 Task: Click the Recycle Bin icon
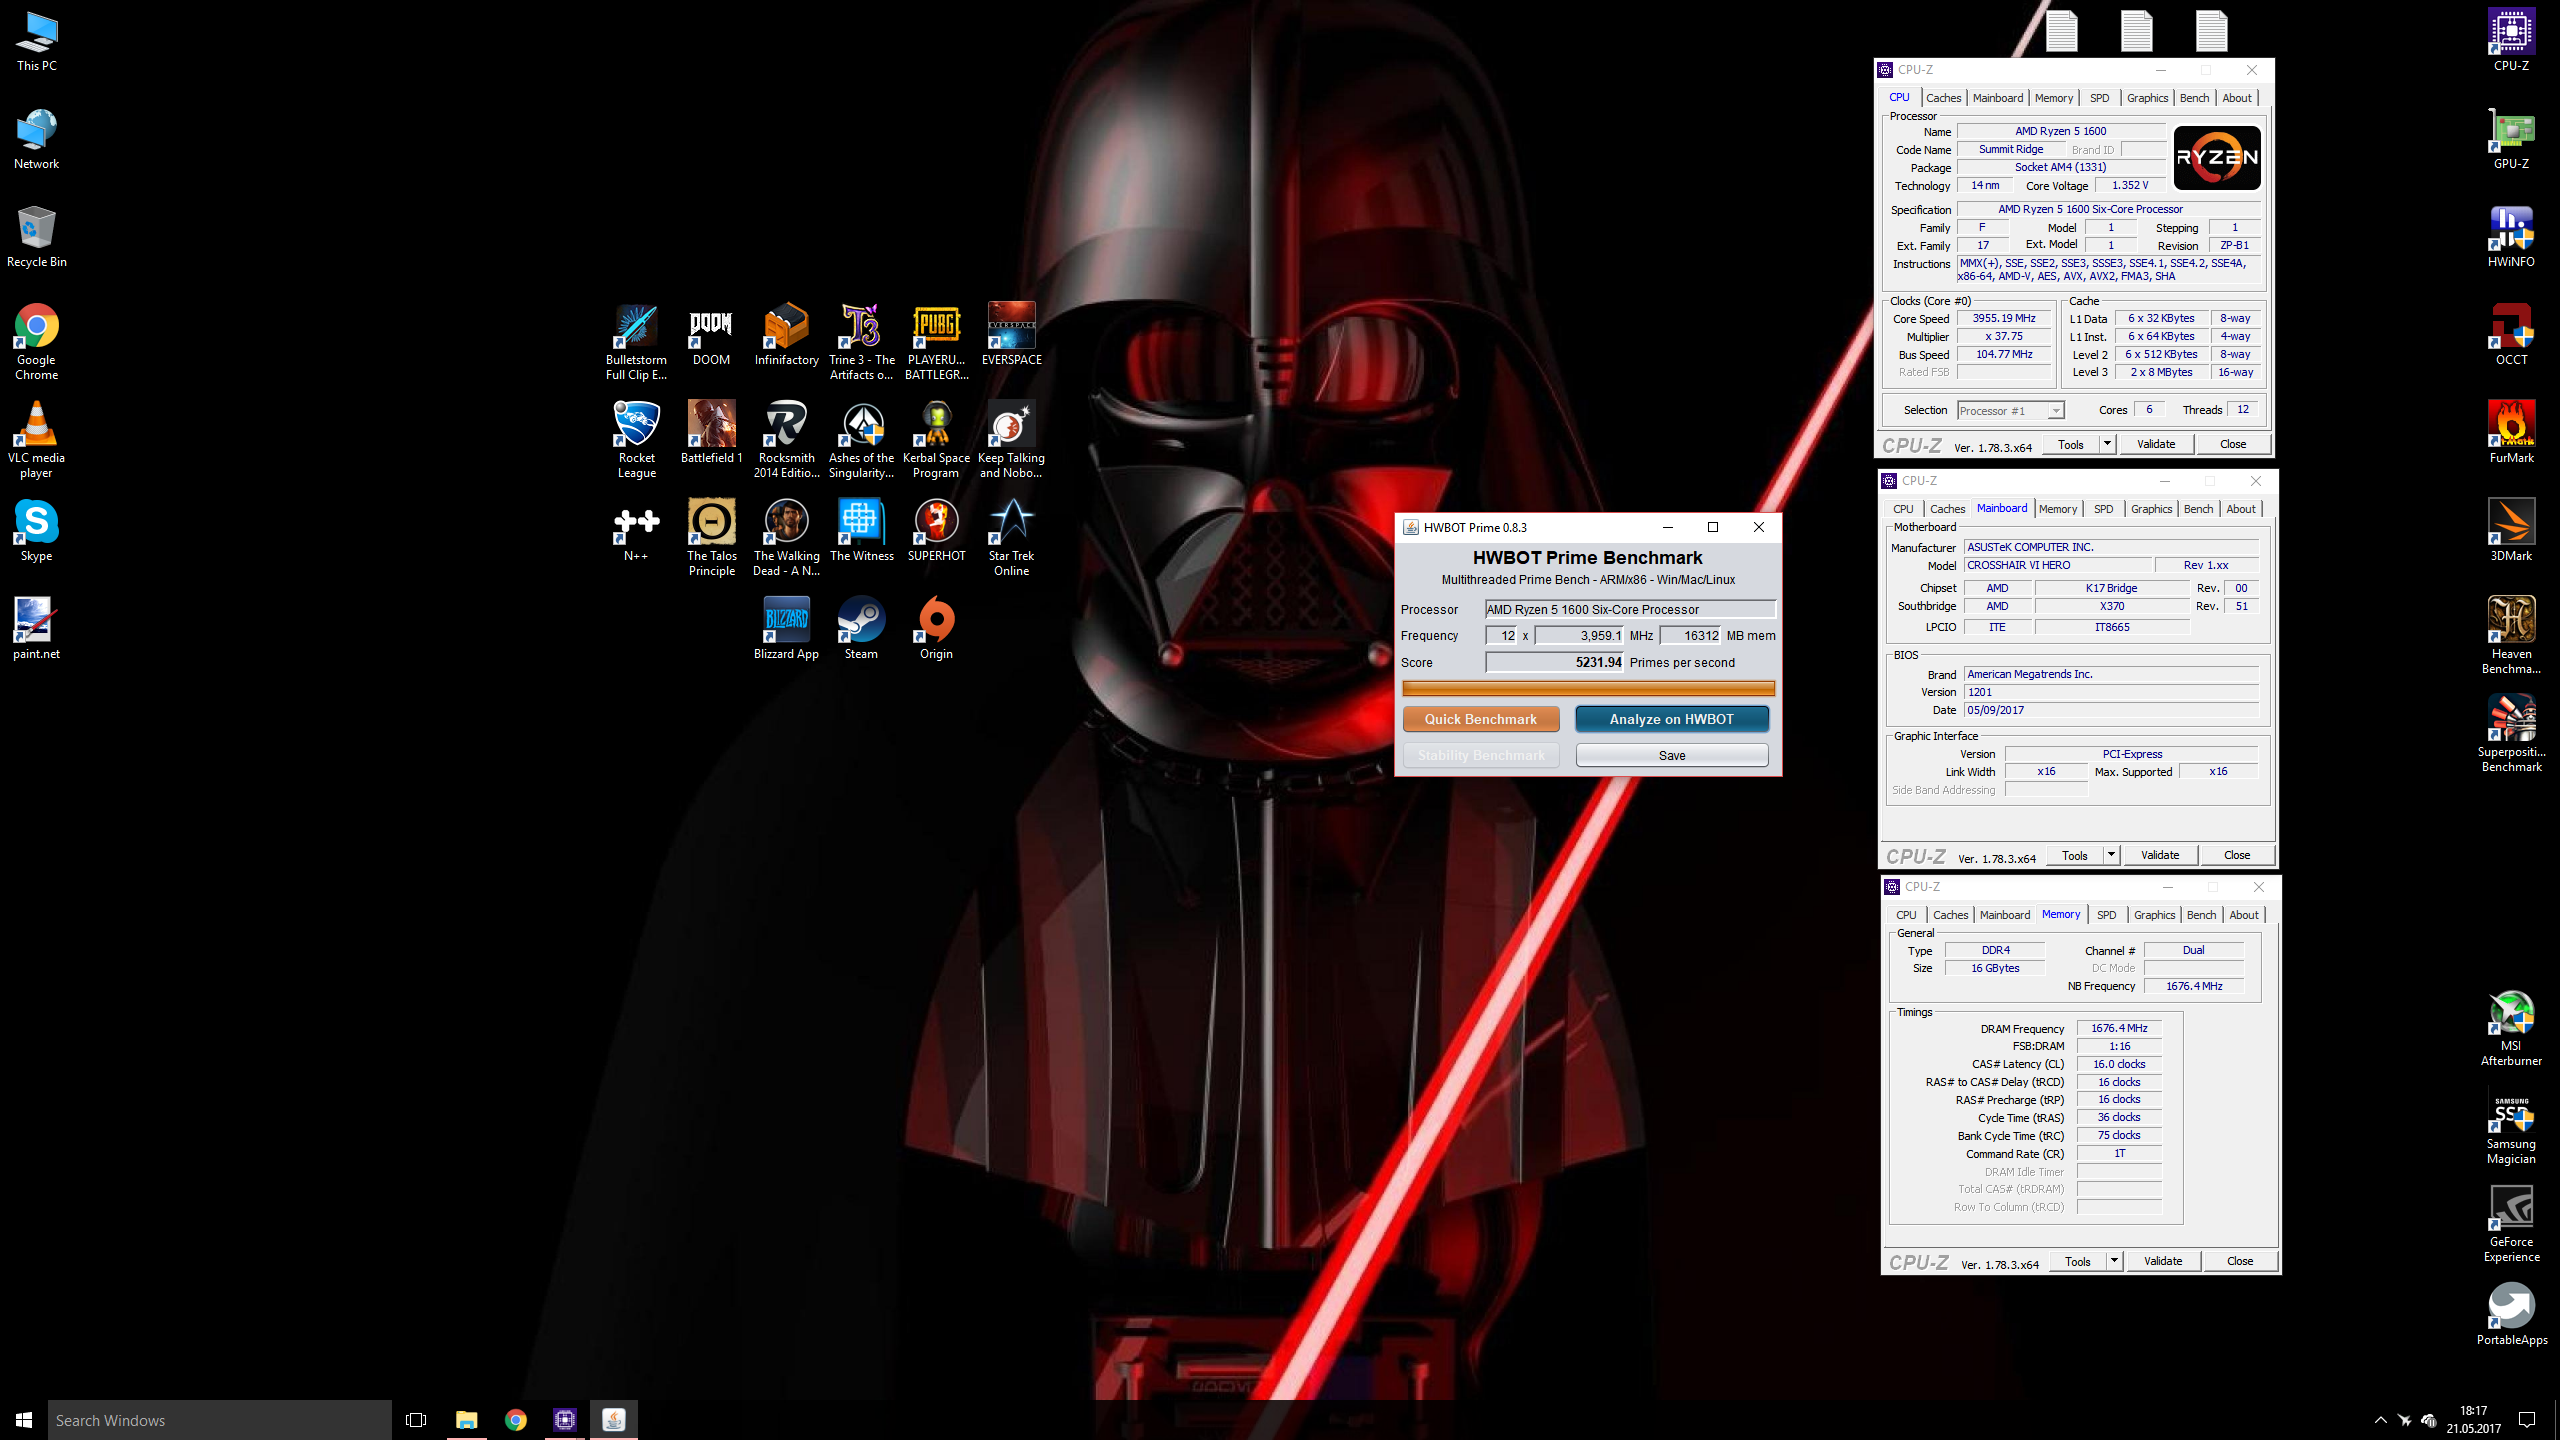tap(36, 236)
